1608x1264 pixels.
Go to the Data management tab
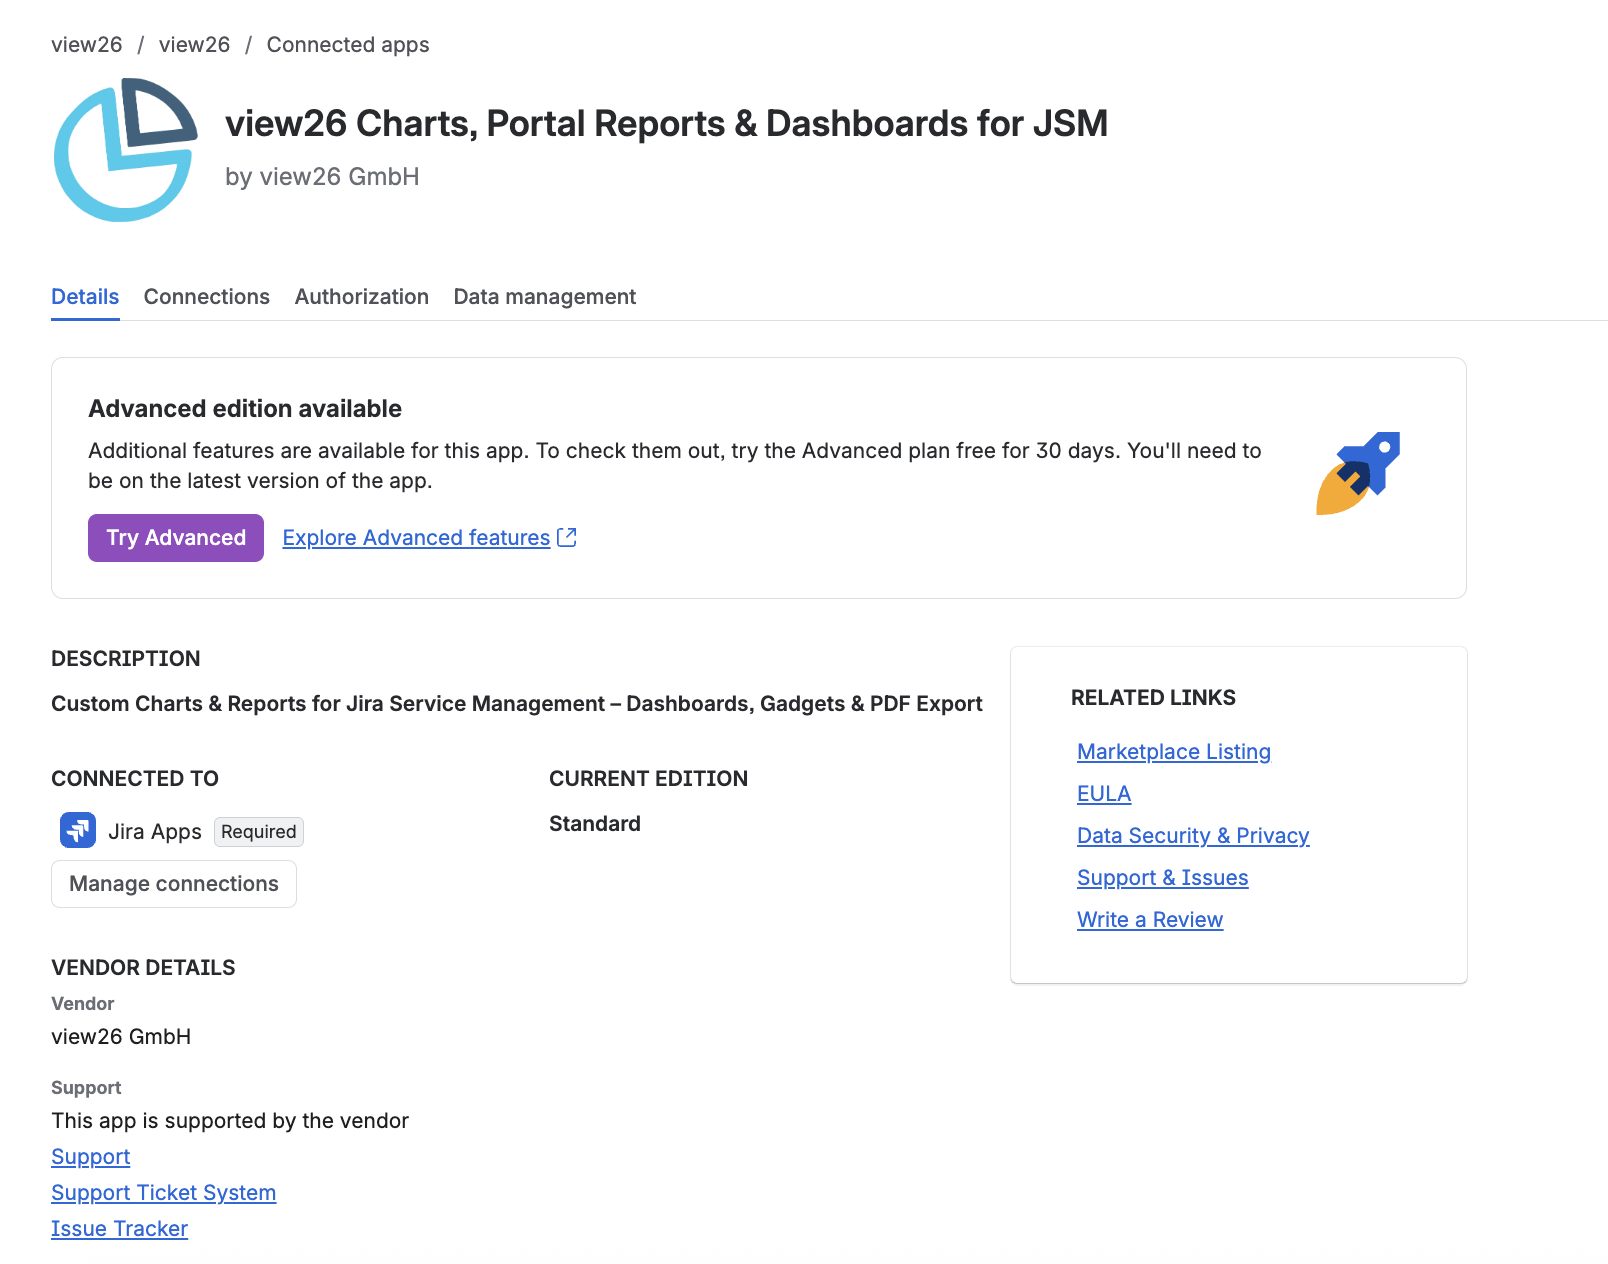point(545,297)
